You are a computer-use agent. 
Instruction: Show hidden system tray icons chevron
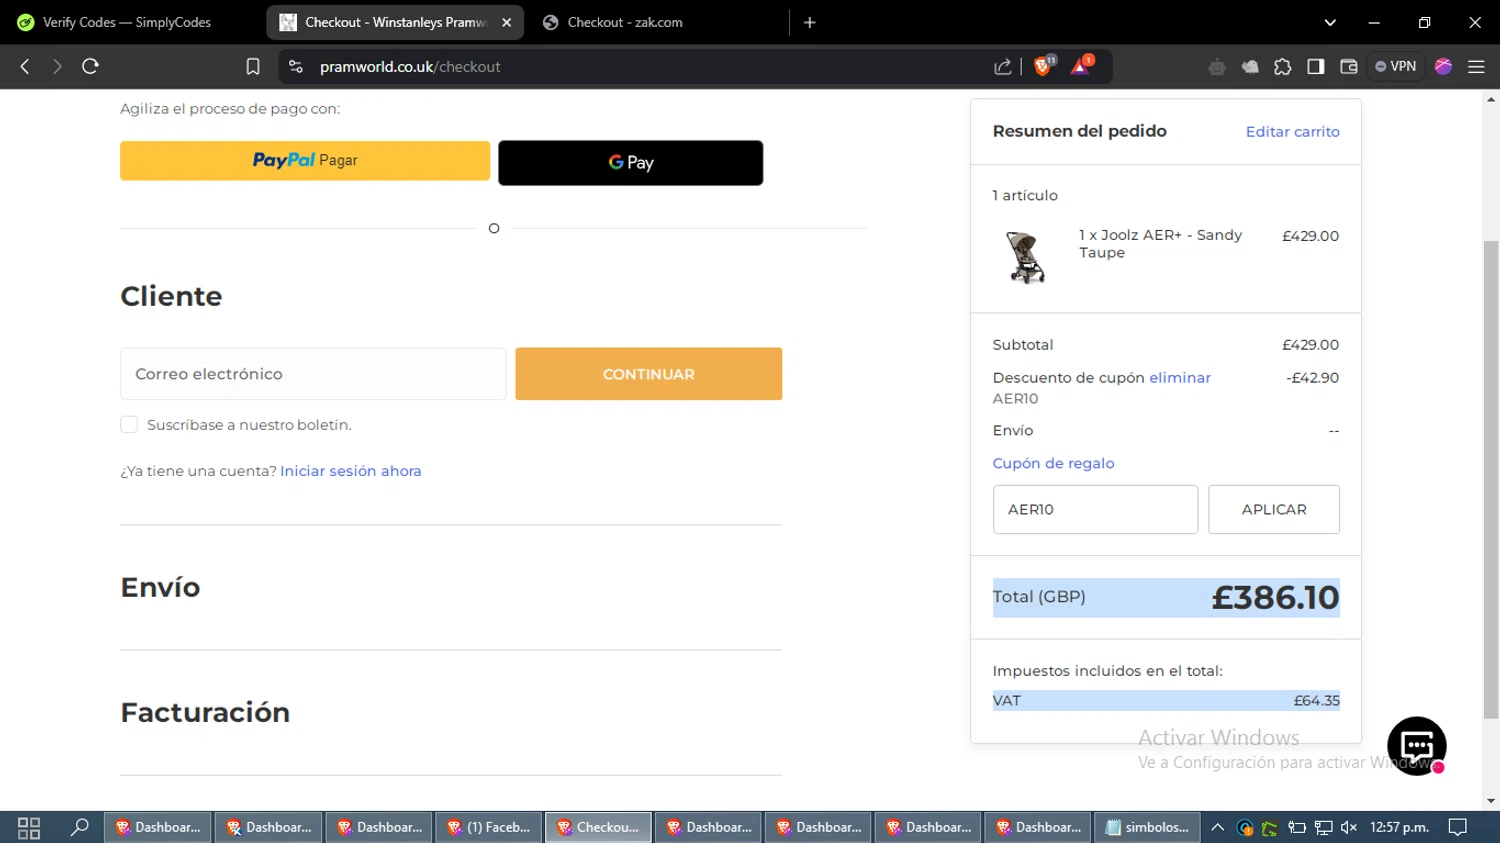point(1217,828)
